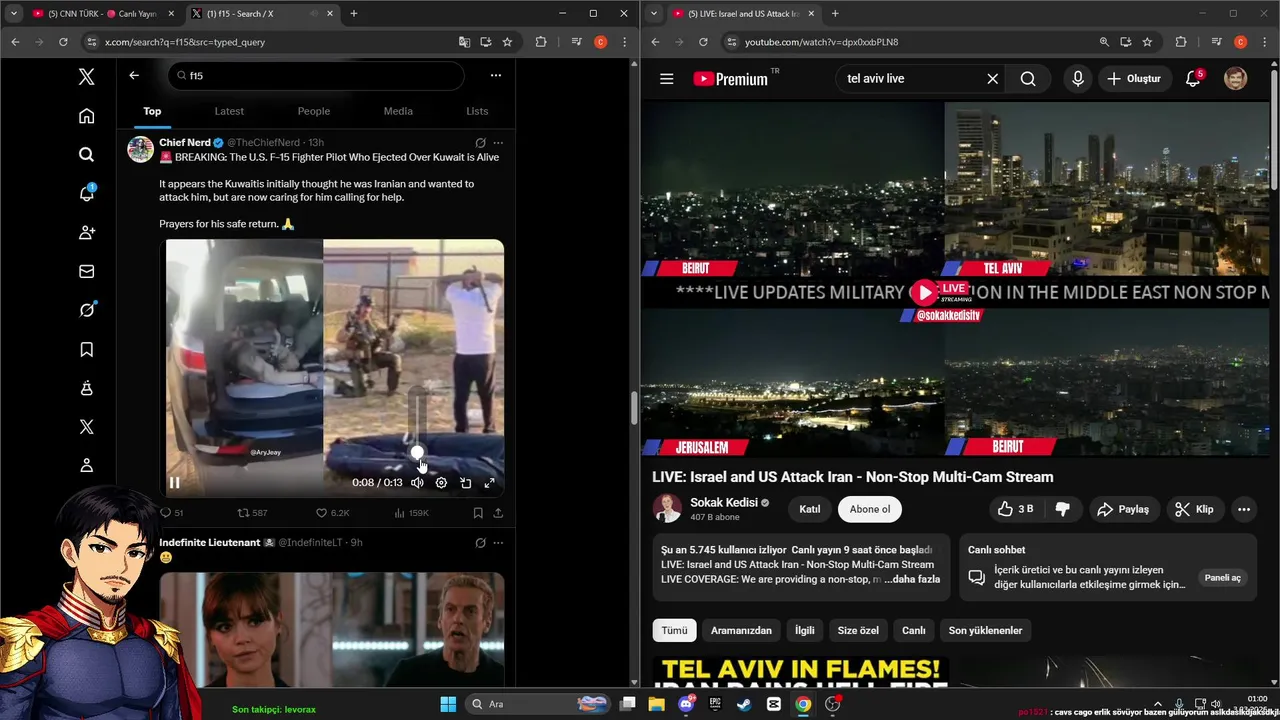This screenshot has height=720, width=1280.
Task: Open more menu on Indefinite Lieutenant post
Action: pos(498,543)
